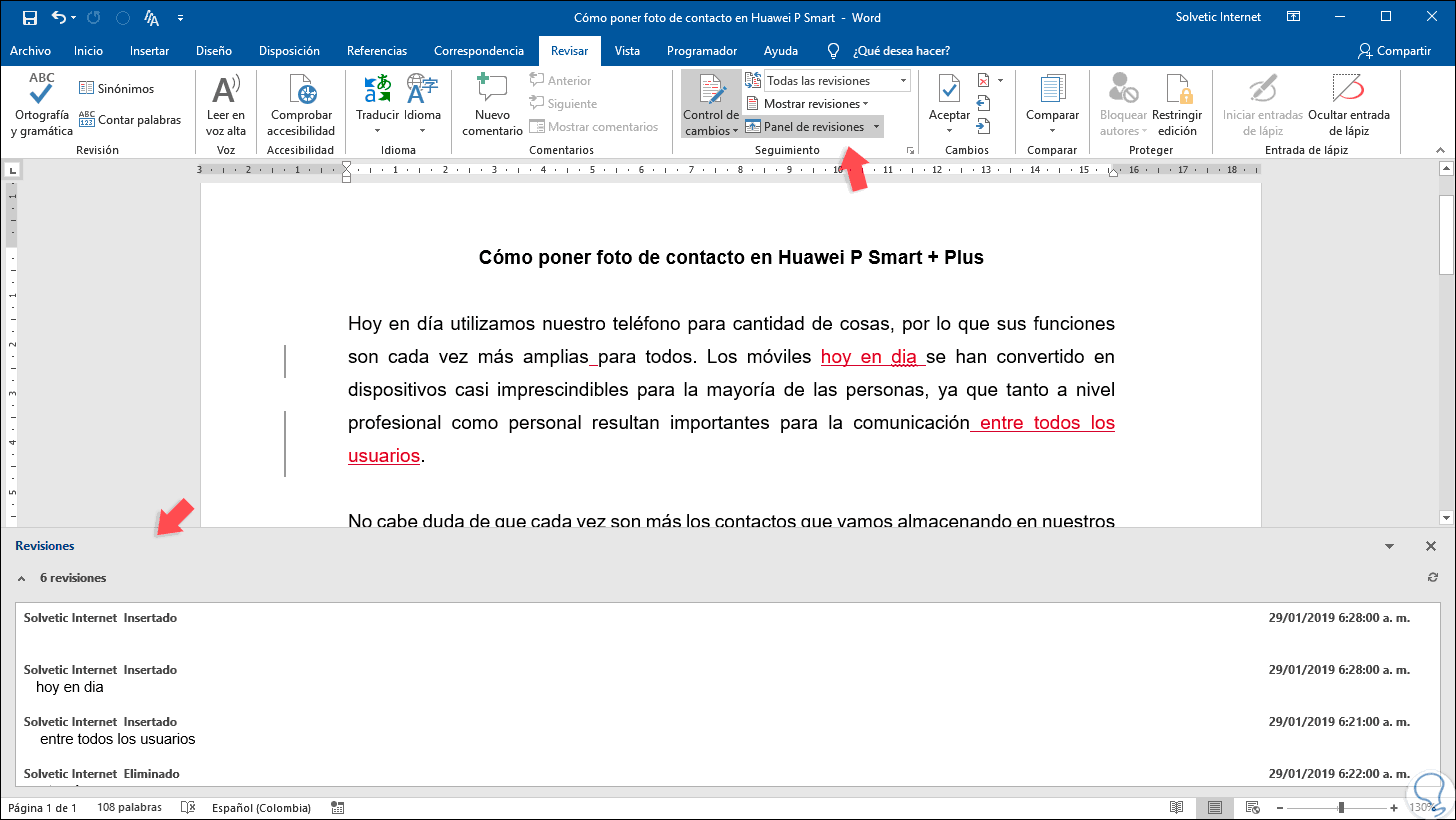This screenshot has width=1456, height=820.
Task: Open the Comparar documents tool
Action: pos(1052,105)
